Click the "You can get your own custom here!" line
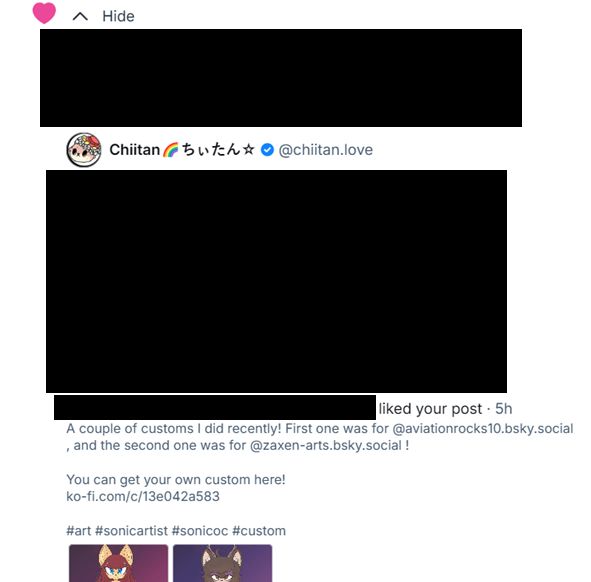The width and height of the screenshot is (591, 582). pyautogui.click(x=176, y=480)
